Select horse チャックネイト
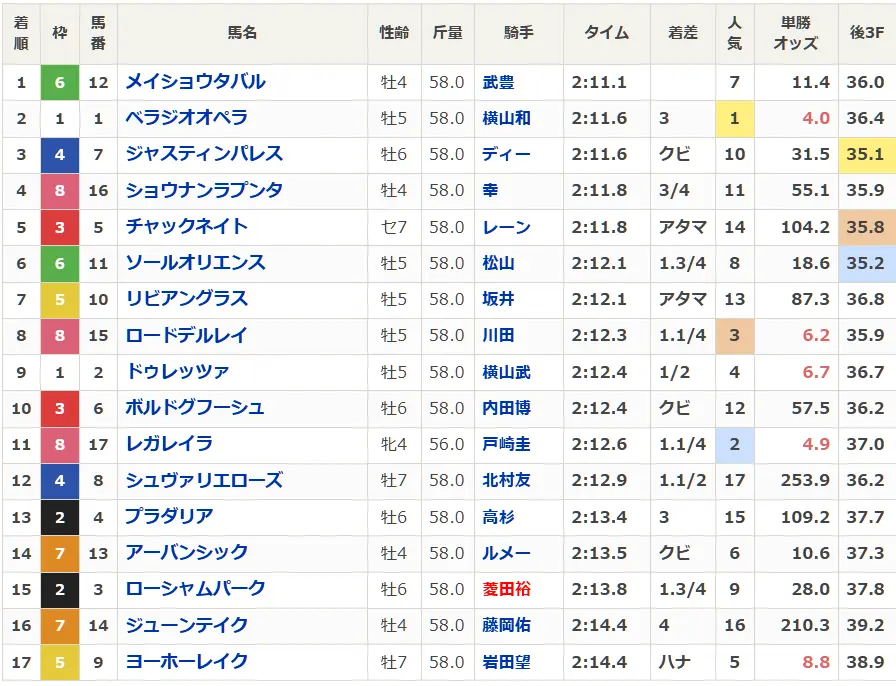 [186, 227]
